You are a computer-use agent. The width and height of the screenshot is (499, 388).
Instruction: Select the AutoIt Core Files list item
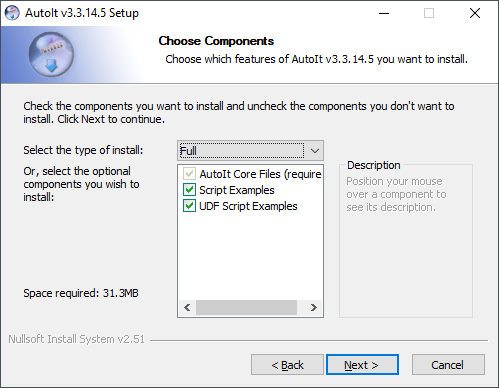click(x=260, y=174)
